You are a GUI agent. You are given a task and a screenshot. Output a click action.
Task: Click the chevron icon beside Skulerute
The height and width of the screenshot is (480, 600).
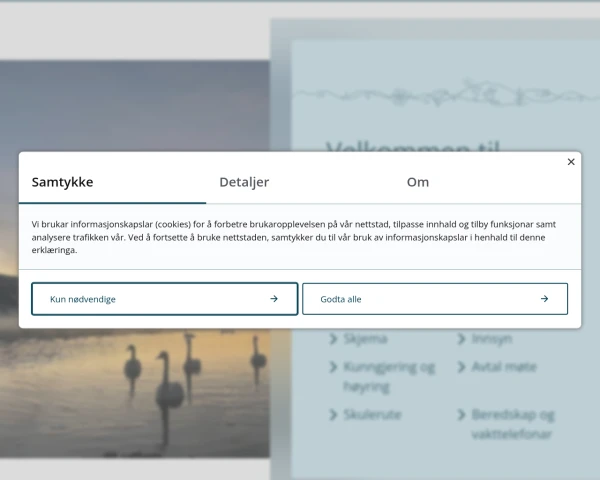coord(333,415)
